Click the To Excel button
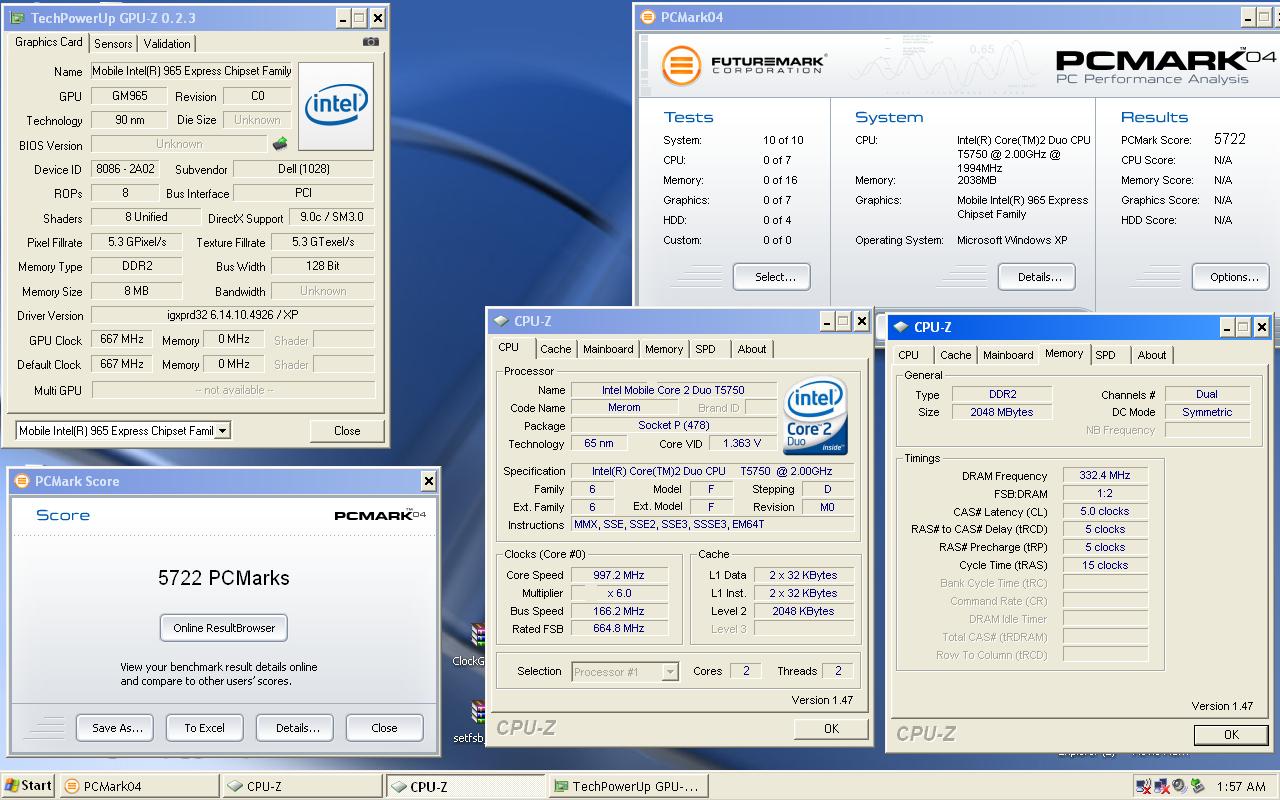1280x800 pixels. tap(204, 728)
